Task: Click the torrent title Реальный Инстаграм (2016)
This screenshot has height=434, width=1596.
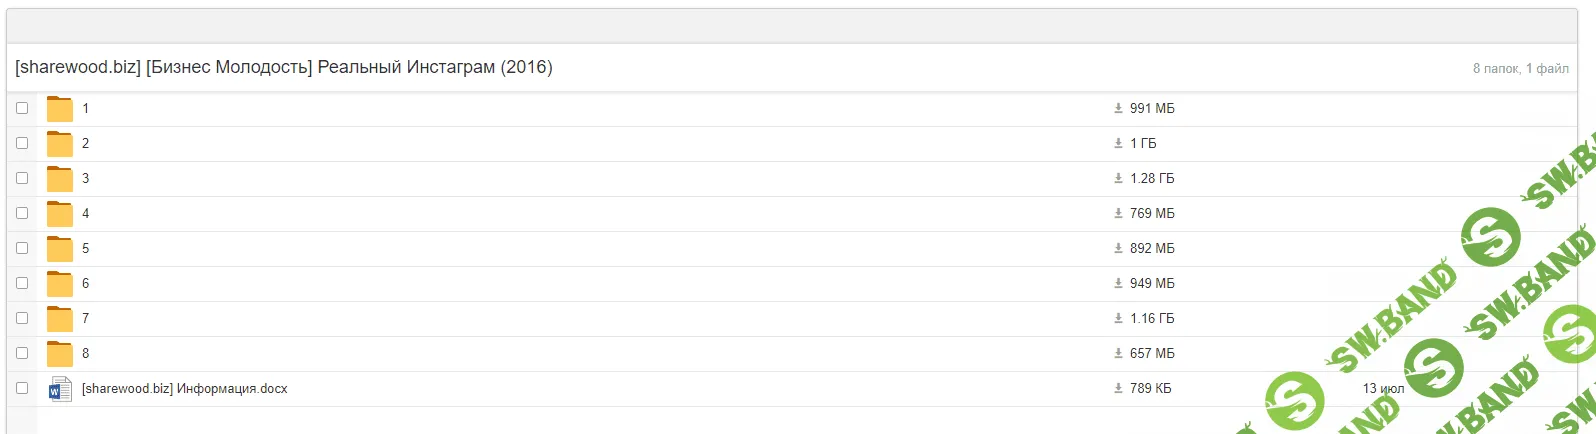Action: tap(284, 67)
